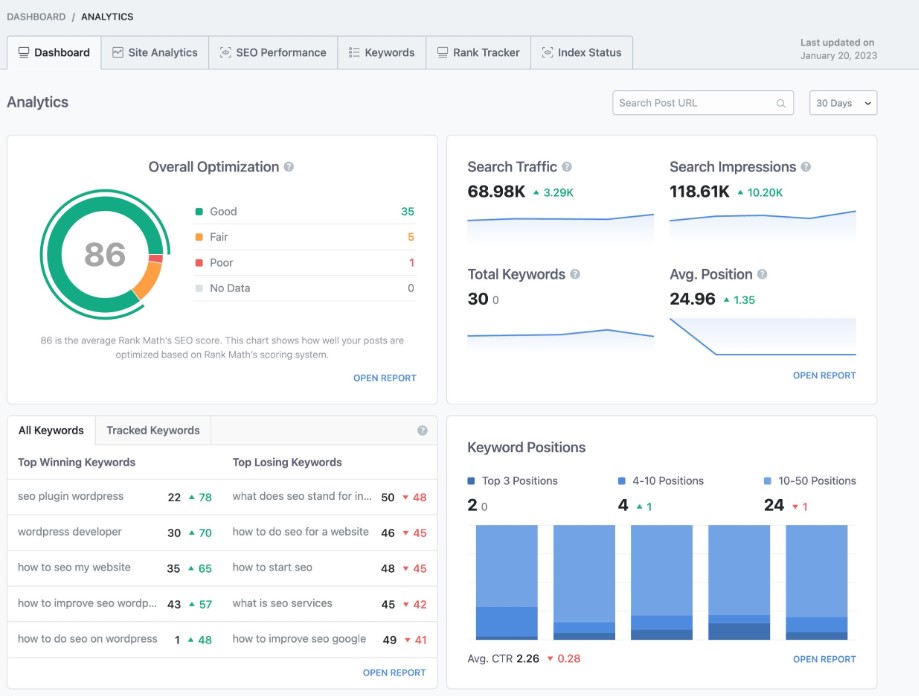Go to the Keywords tab
The image size is (919, 696).
[382, 52]
